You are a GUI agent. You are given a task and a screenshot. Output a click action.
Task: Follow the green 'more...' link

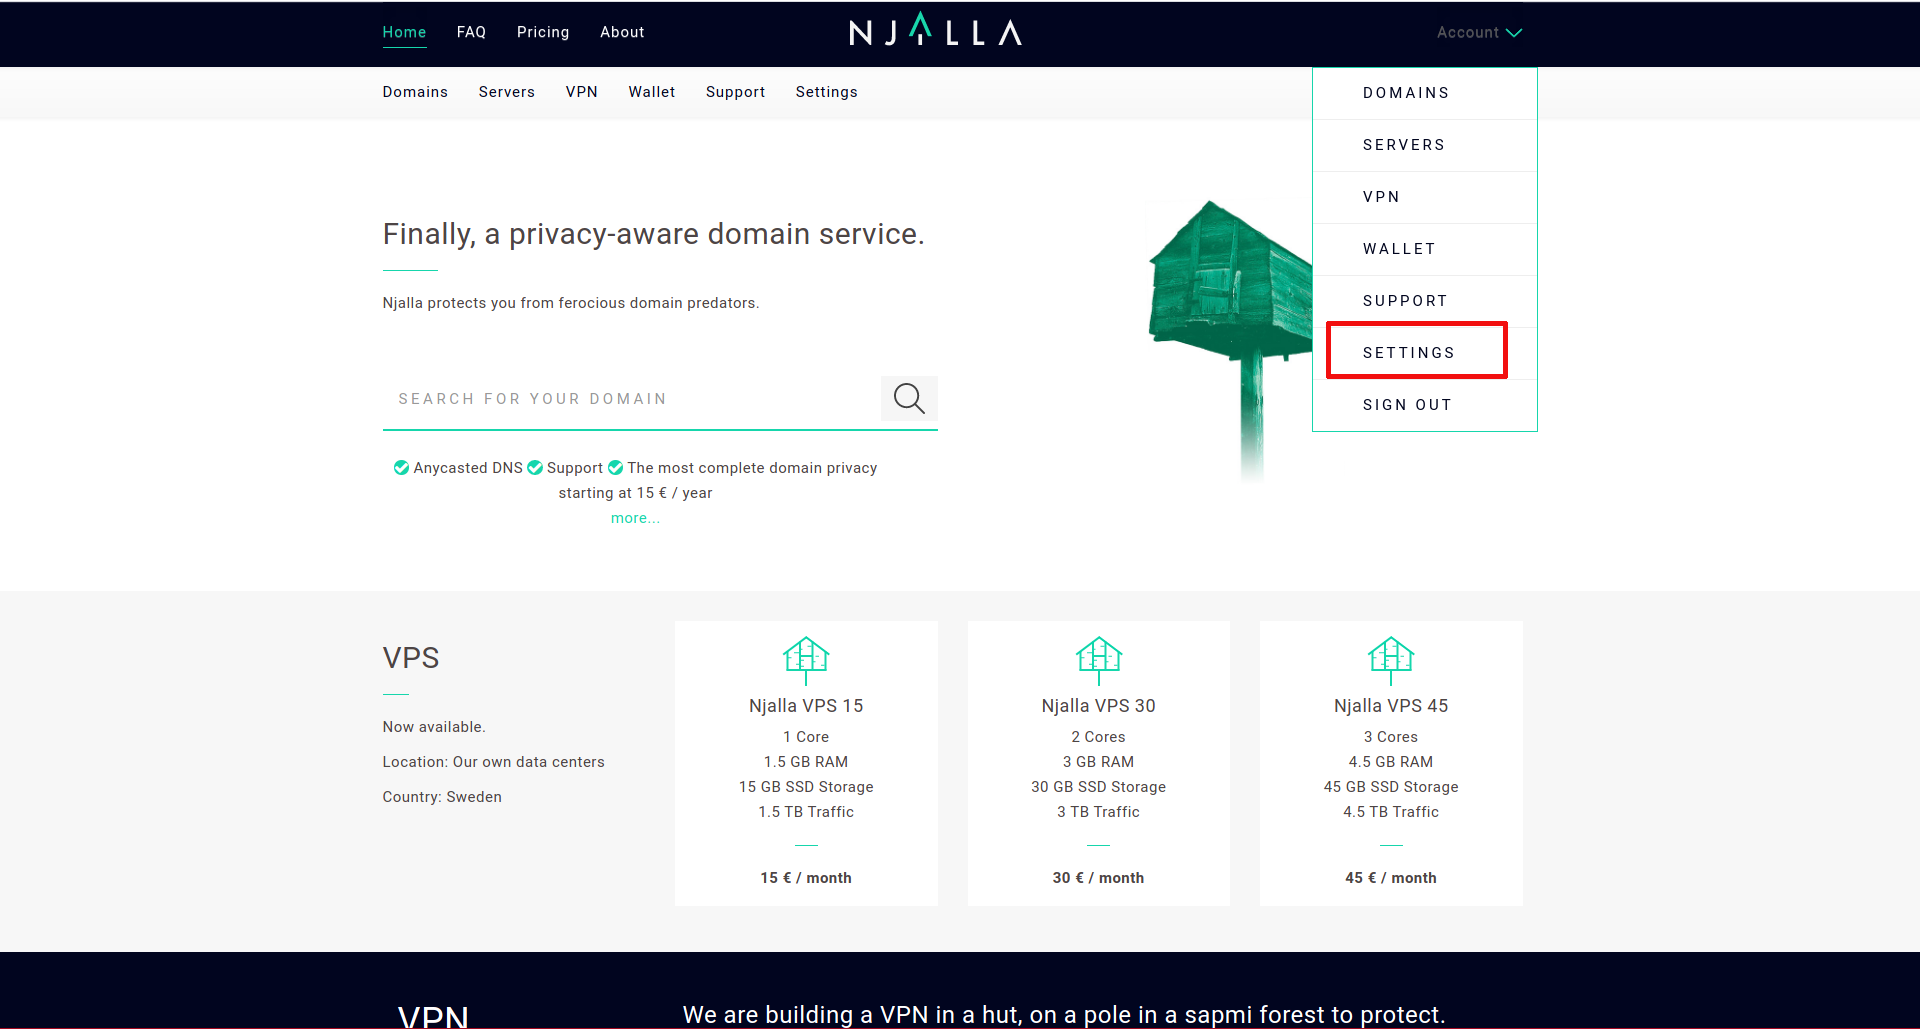click(x=635, y=518)
